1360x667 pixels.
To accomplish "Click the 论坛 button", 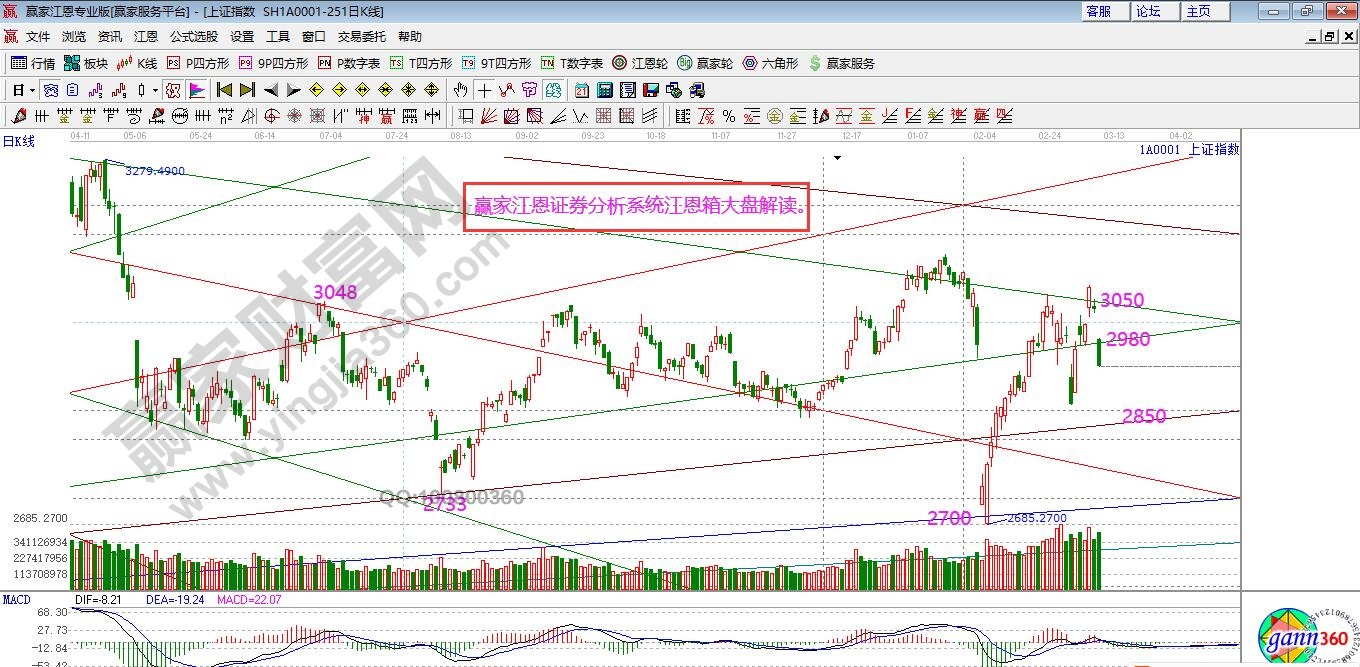I will [1148, 11].
